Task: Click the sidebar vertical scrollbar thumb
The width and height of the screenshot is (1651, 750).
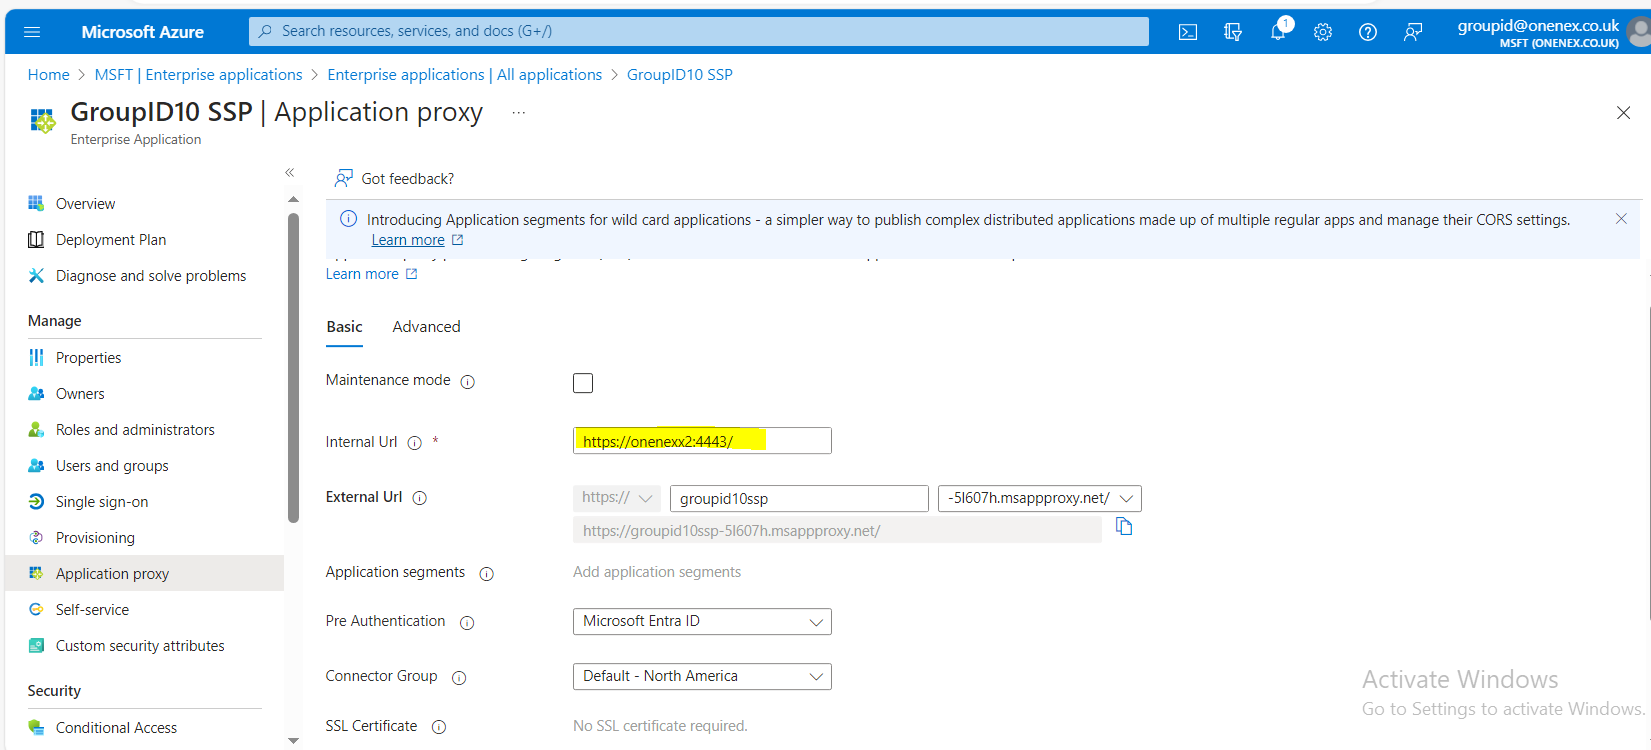Action: coord(293,368)
